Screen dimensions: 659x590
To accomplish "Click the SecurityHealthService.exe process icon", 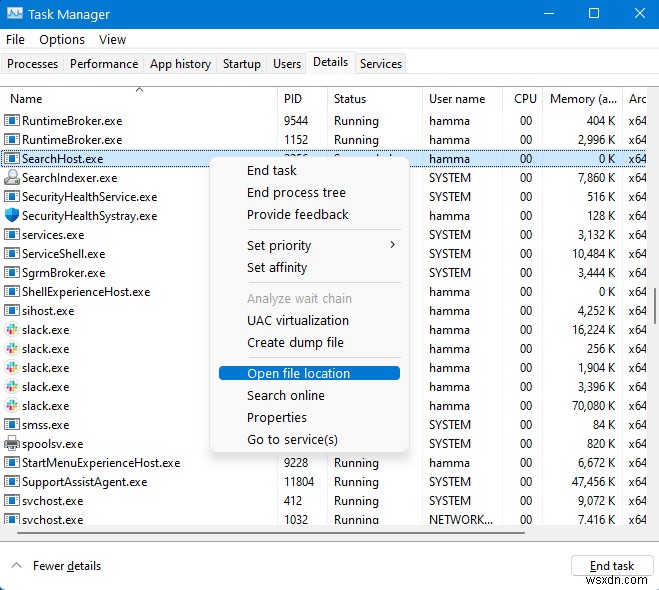I will pos(12,197).
